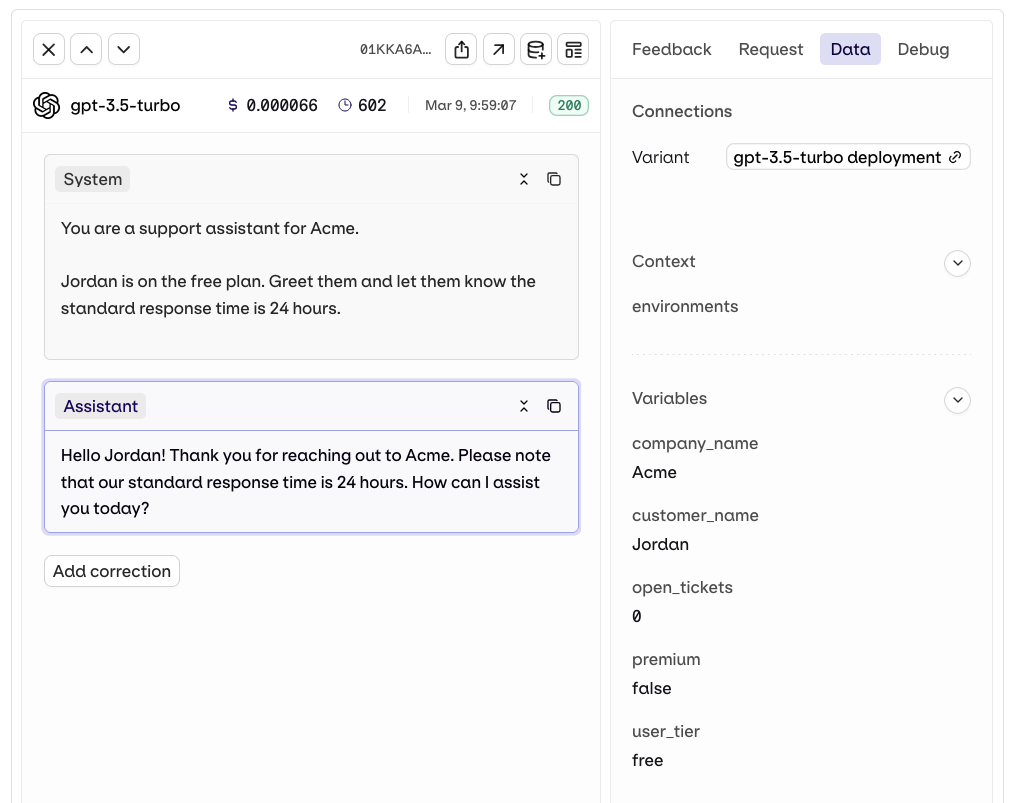Collapse the System message block
The height and width of the screenshot is (803, 1018).
[x=524, y=179]
